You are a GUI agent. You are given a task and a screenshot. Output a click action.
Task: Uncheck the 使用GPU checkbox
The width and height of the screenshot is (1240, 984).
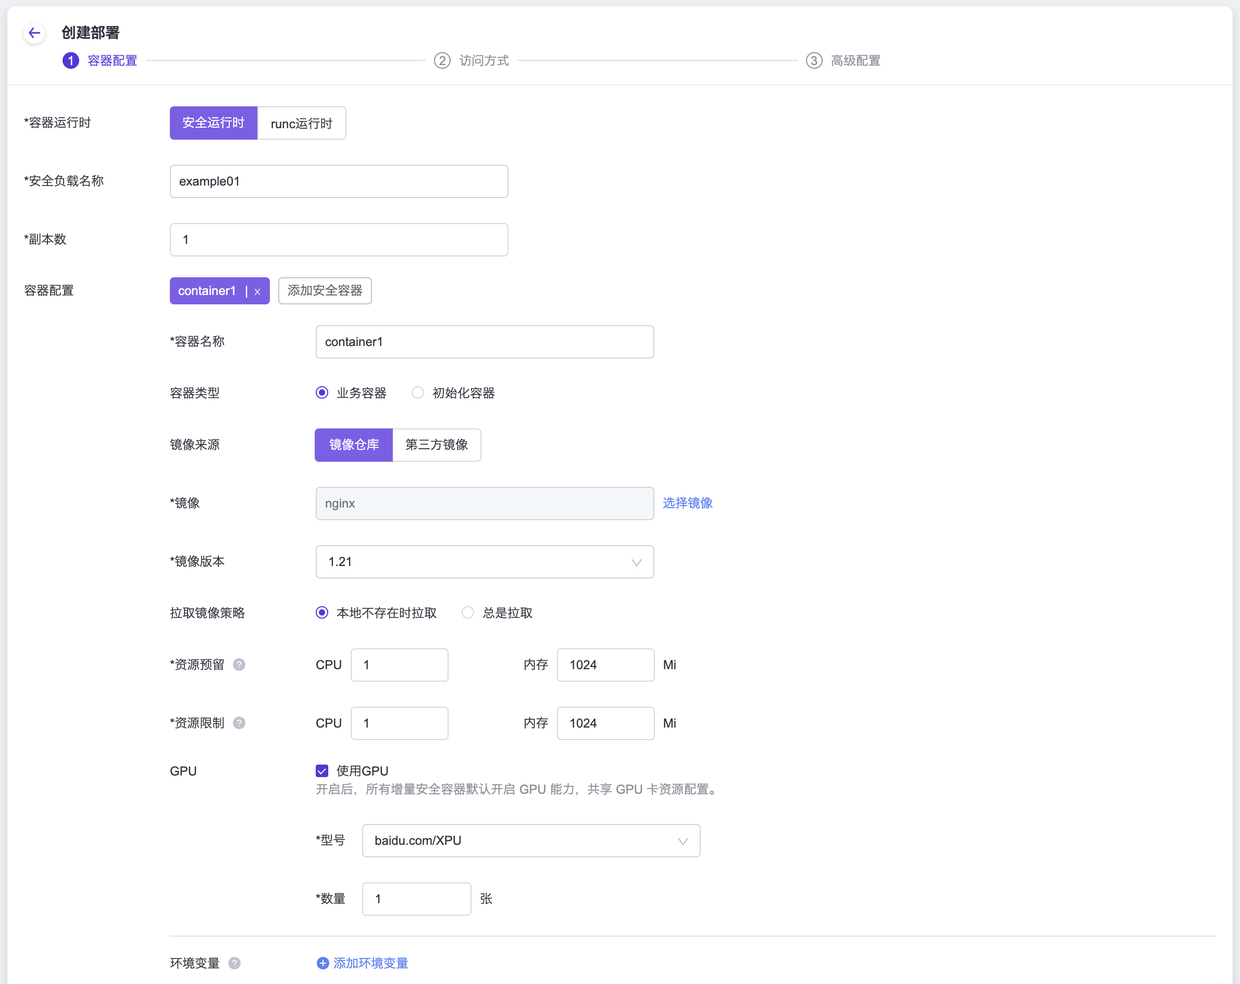click(322, 771)
